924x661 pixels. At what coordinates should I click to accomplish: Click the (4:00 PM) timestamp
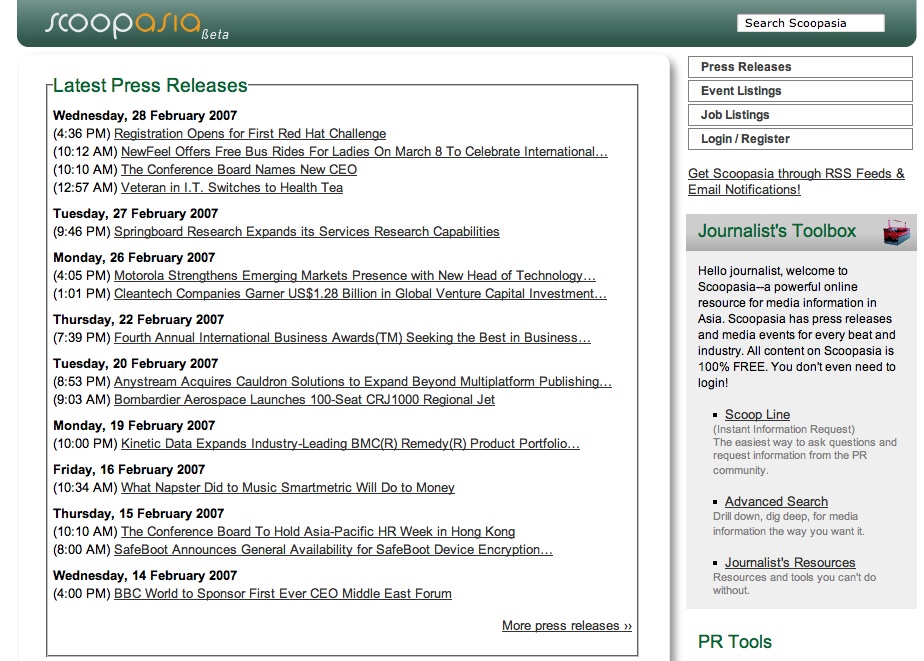pyautogui.click(x=82, y=594)
